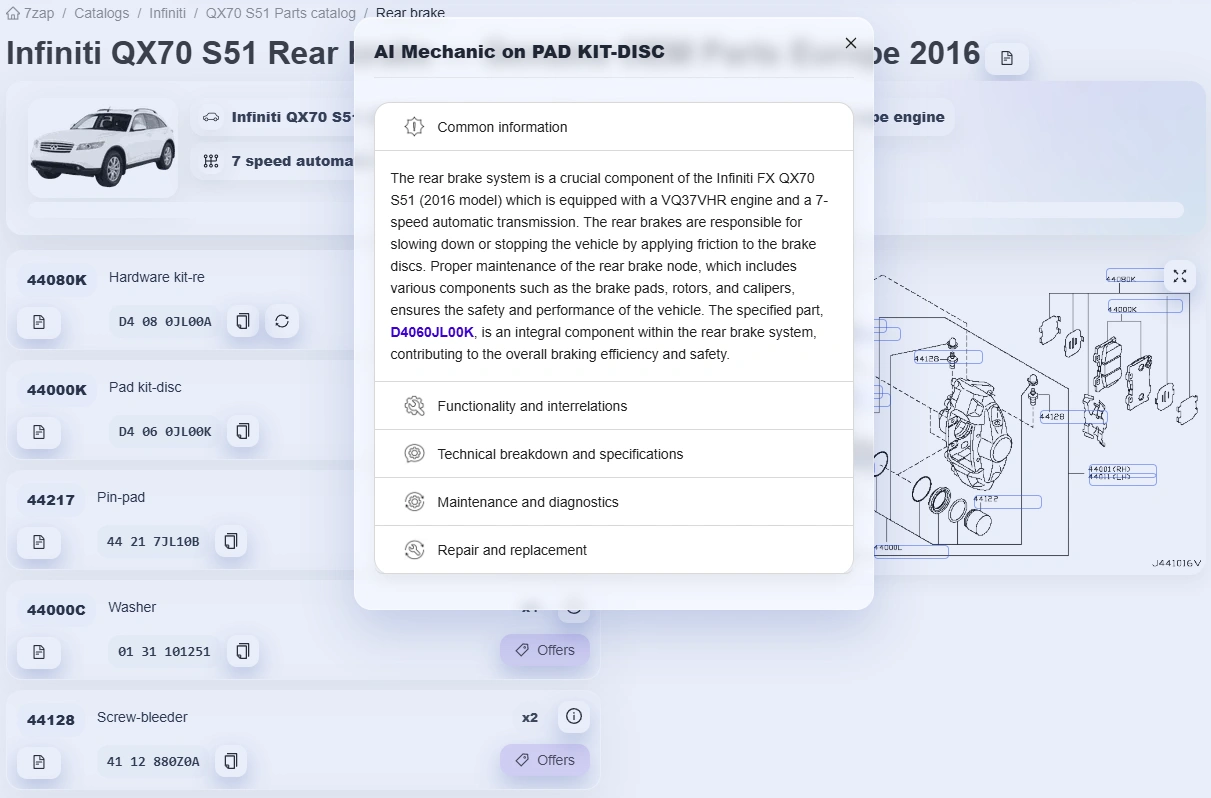The width and height of the screenshot is (1211, 798).
Task: Open document icon next to page title
Action: (1007, 58)
